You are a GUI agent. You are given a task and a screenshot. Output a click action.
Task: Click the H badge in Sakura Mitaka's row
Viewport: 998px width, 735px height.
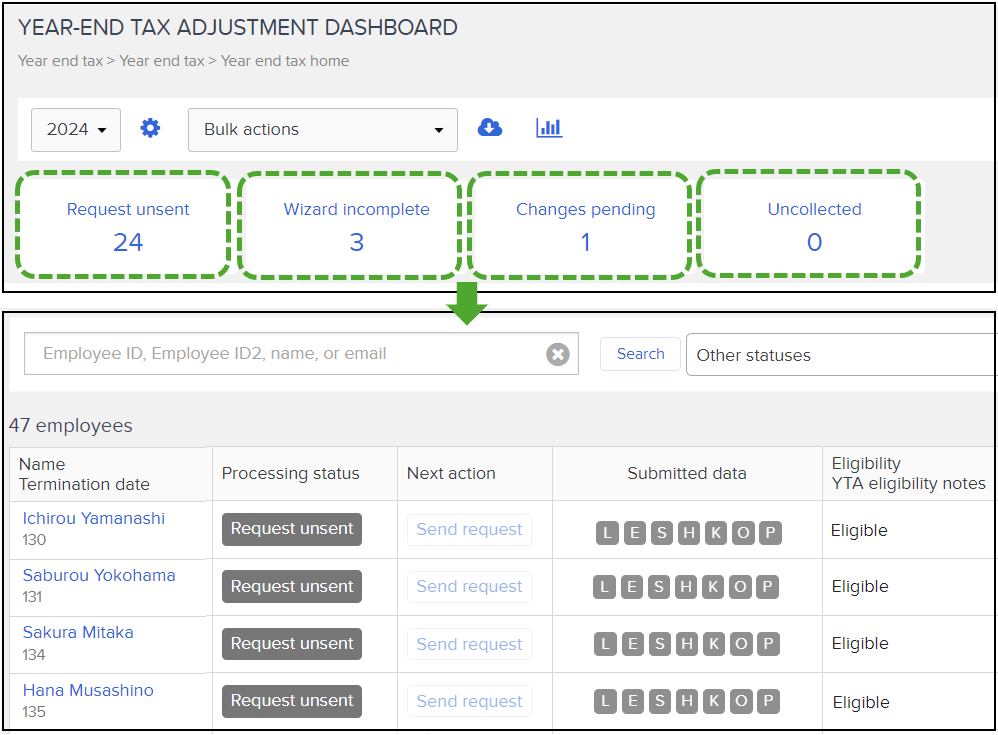click(687, 644)
